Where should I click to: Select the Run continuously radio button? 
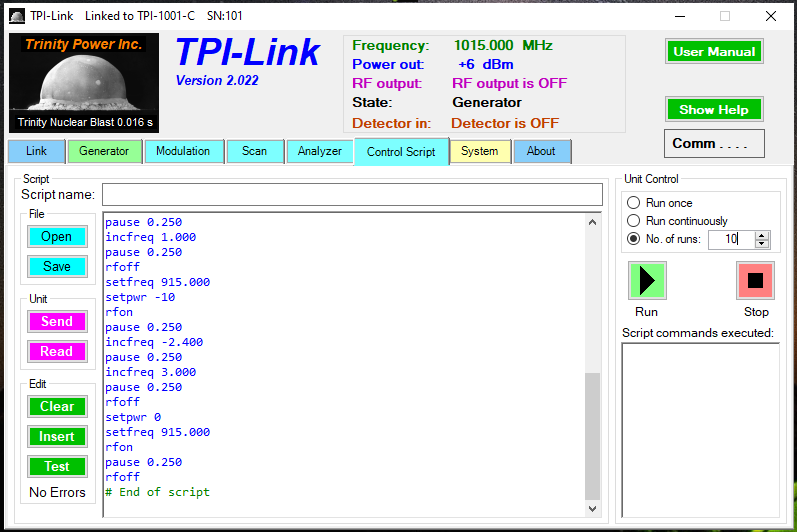(633, 221)
